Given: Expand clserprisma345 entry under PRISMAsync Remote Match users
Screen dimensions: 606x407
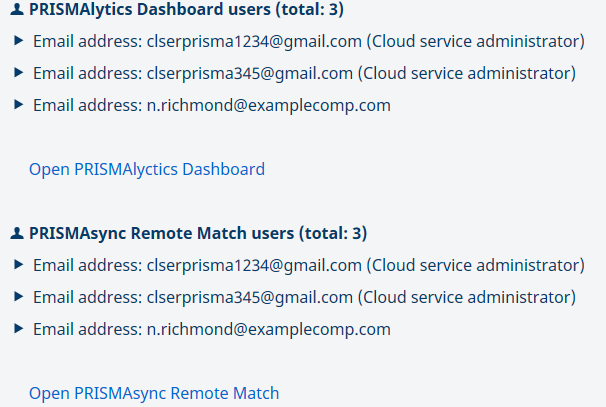Looking at the screenshot, I should click(19, 298).
